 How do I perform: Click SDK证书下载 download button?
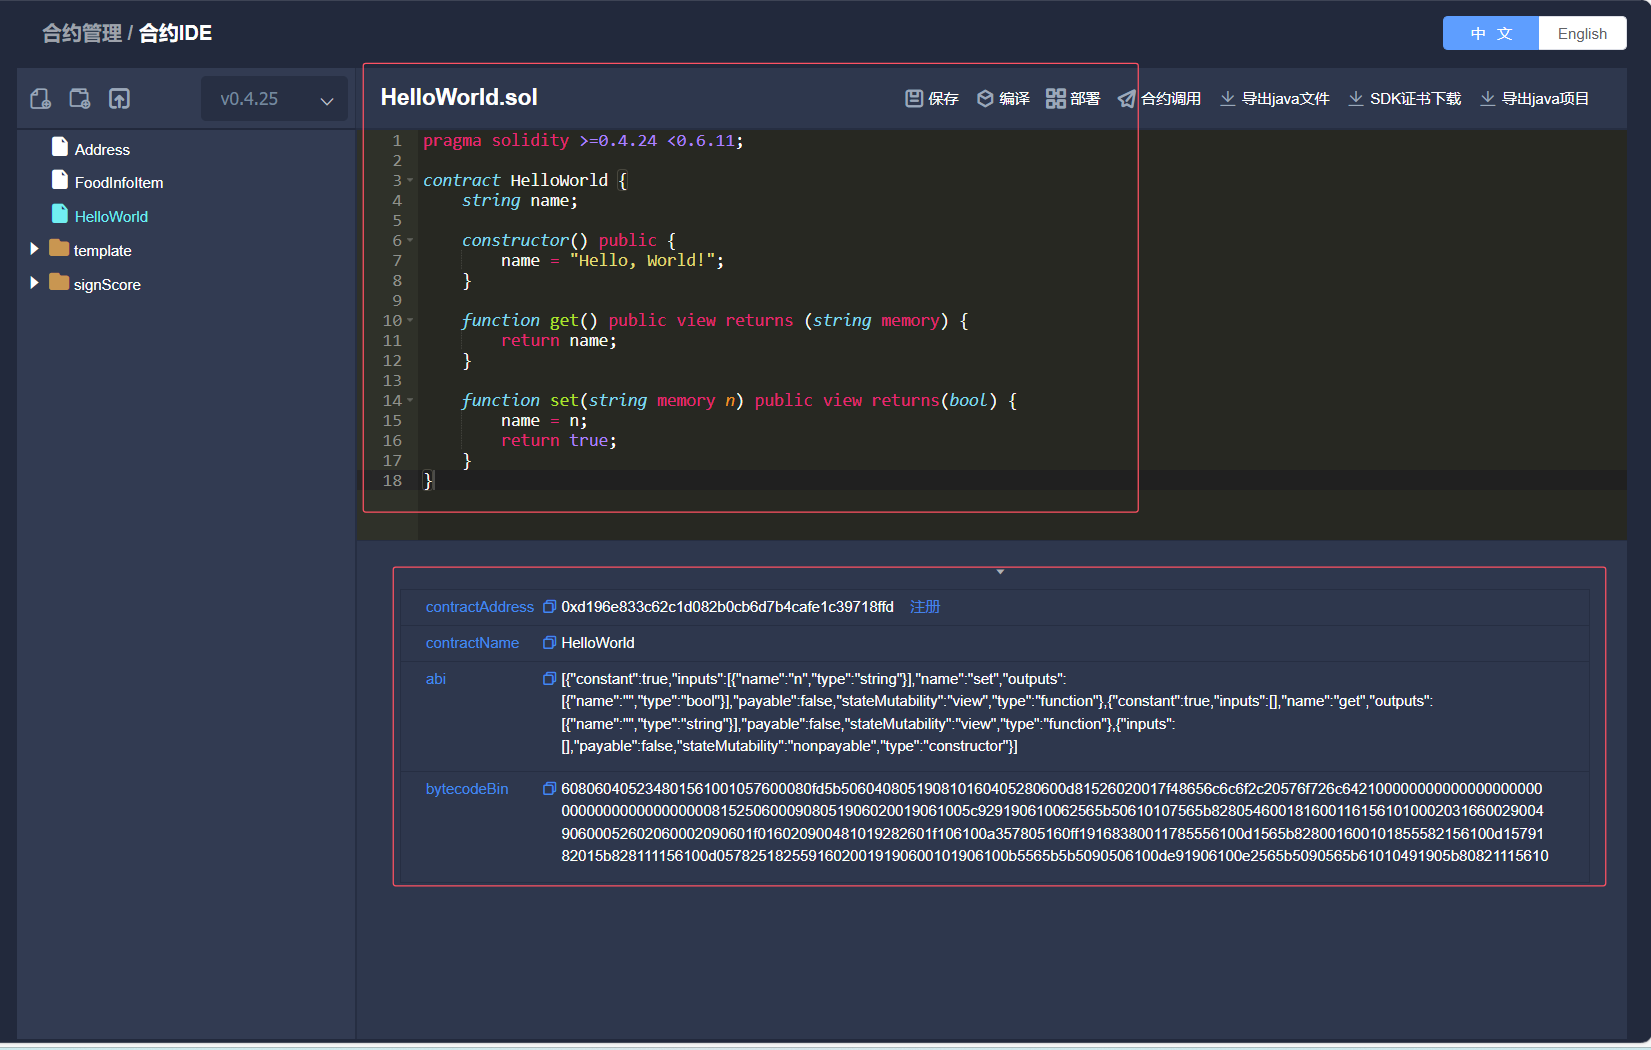[1404, 98]
